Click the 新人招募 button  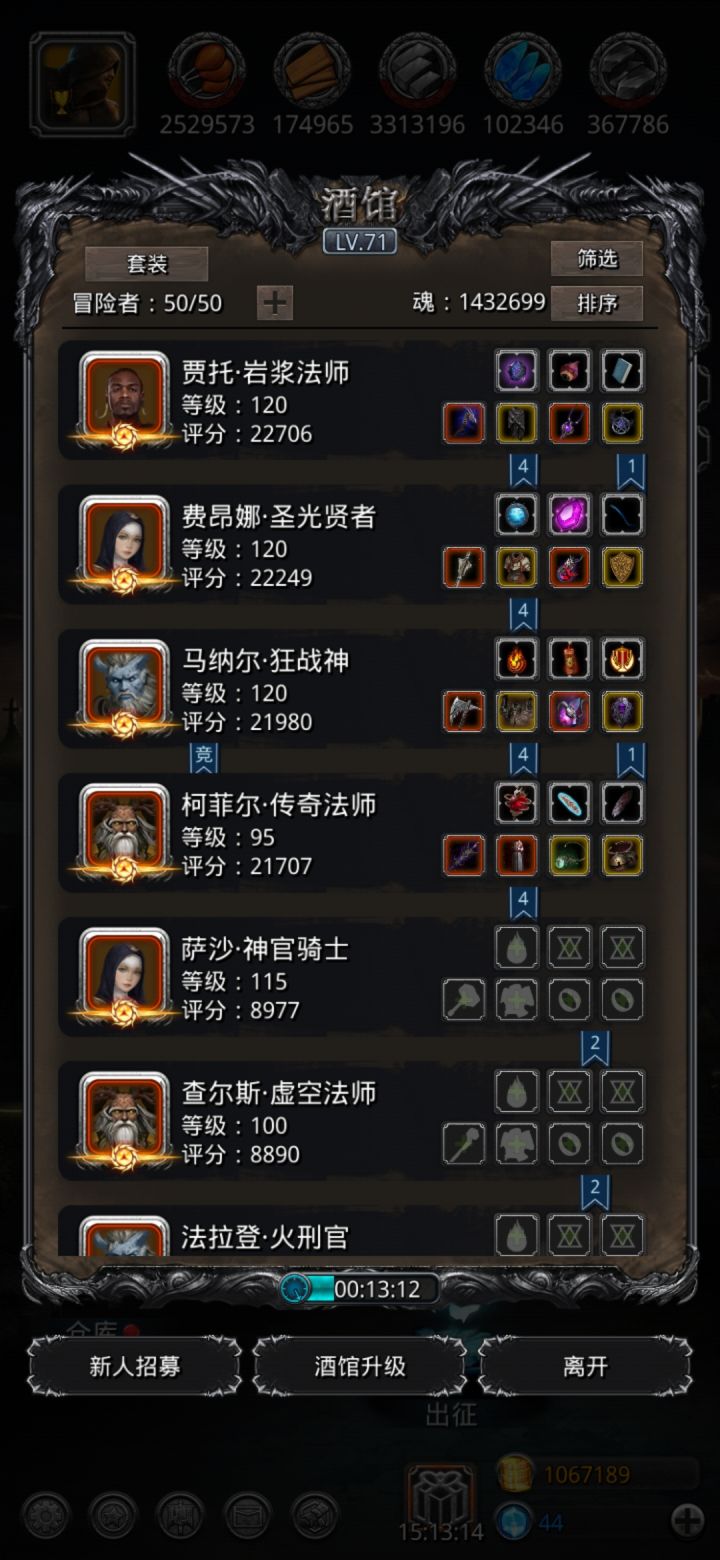tap(134, 1366)
